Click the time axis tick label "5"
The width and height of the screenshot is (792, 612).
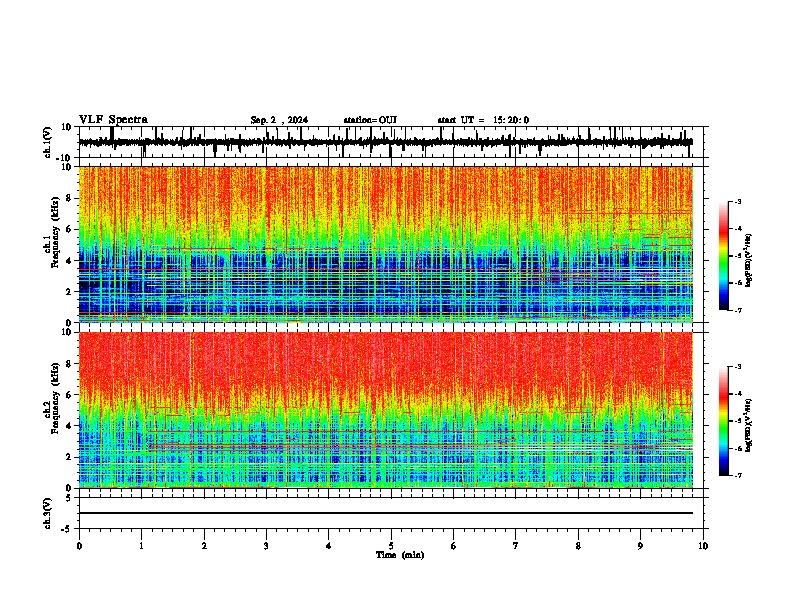[x=391, y=546]
